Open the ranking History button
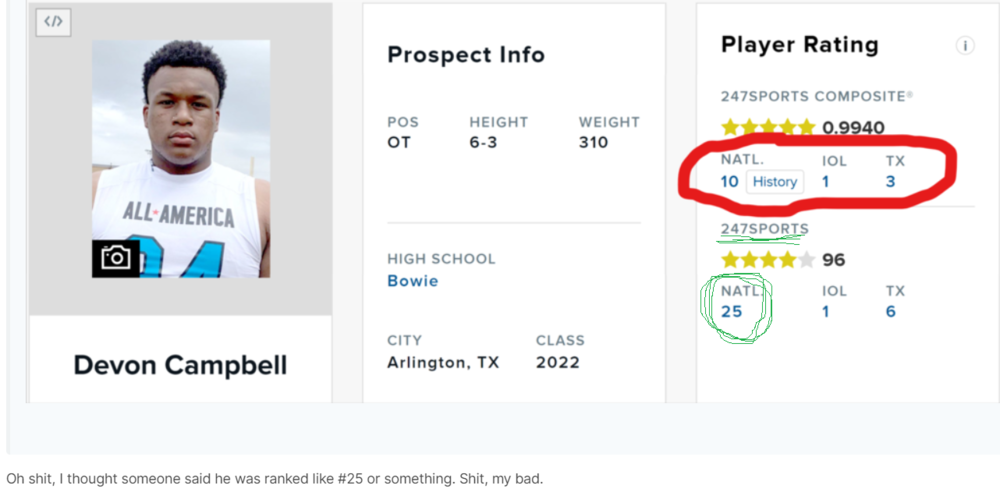 click(x=775, y=181)
